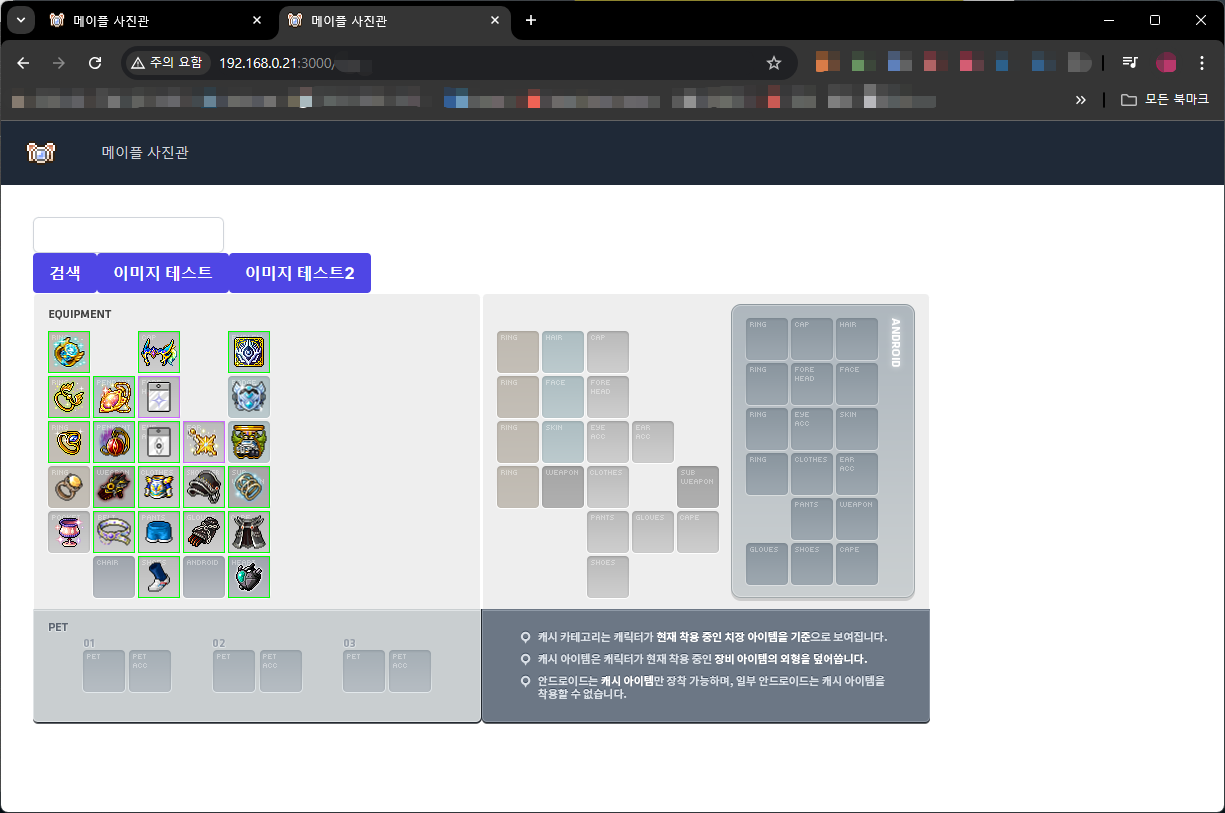
Task: Reload the current page
Action: (95, 63)
